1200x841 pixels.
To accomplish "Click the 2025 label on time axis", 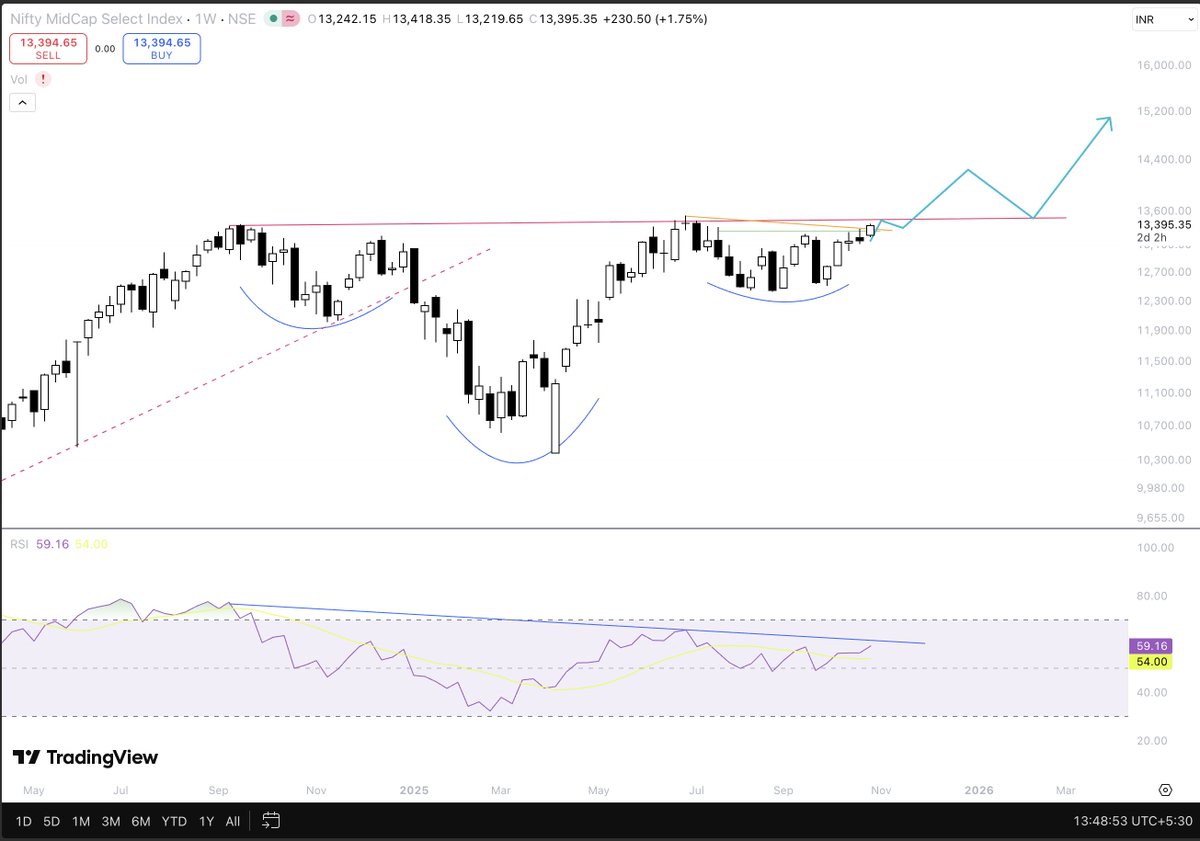I will click(x=413, y=790).
